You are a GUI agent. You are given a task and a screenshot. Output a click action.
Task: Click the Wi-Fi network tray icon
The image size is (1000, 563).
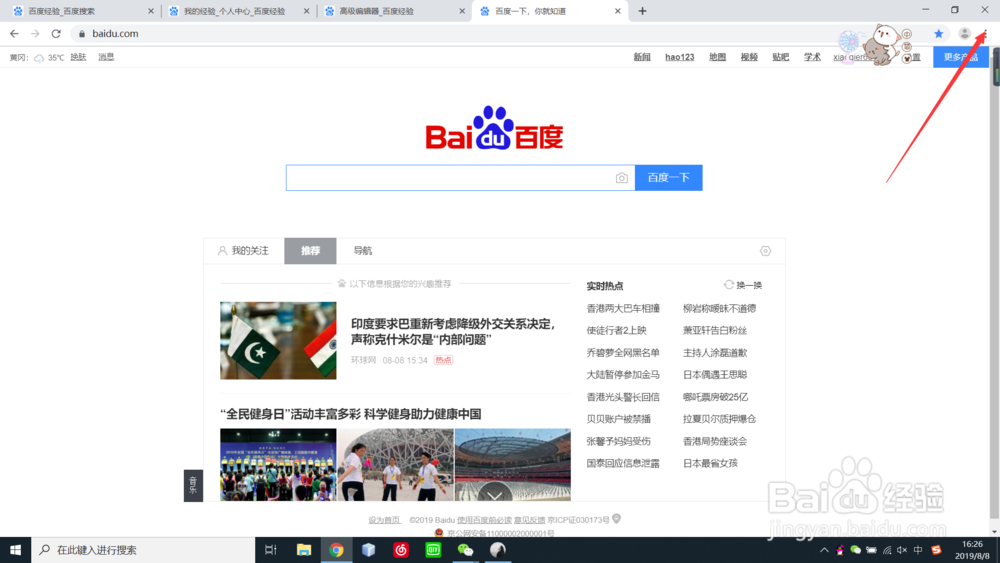pyautogui.click(x=886, y=550)
